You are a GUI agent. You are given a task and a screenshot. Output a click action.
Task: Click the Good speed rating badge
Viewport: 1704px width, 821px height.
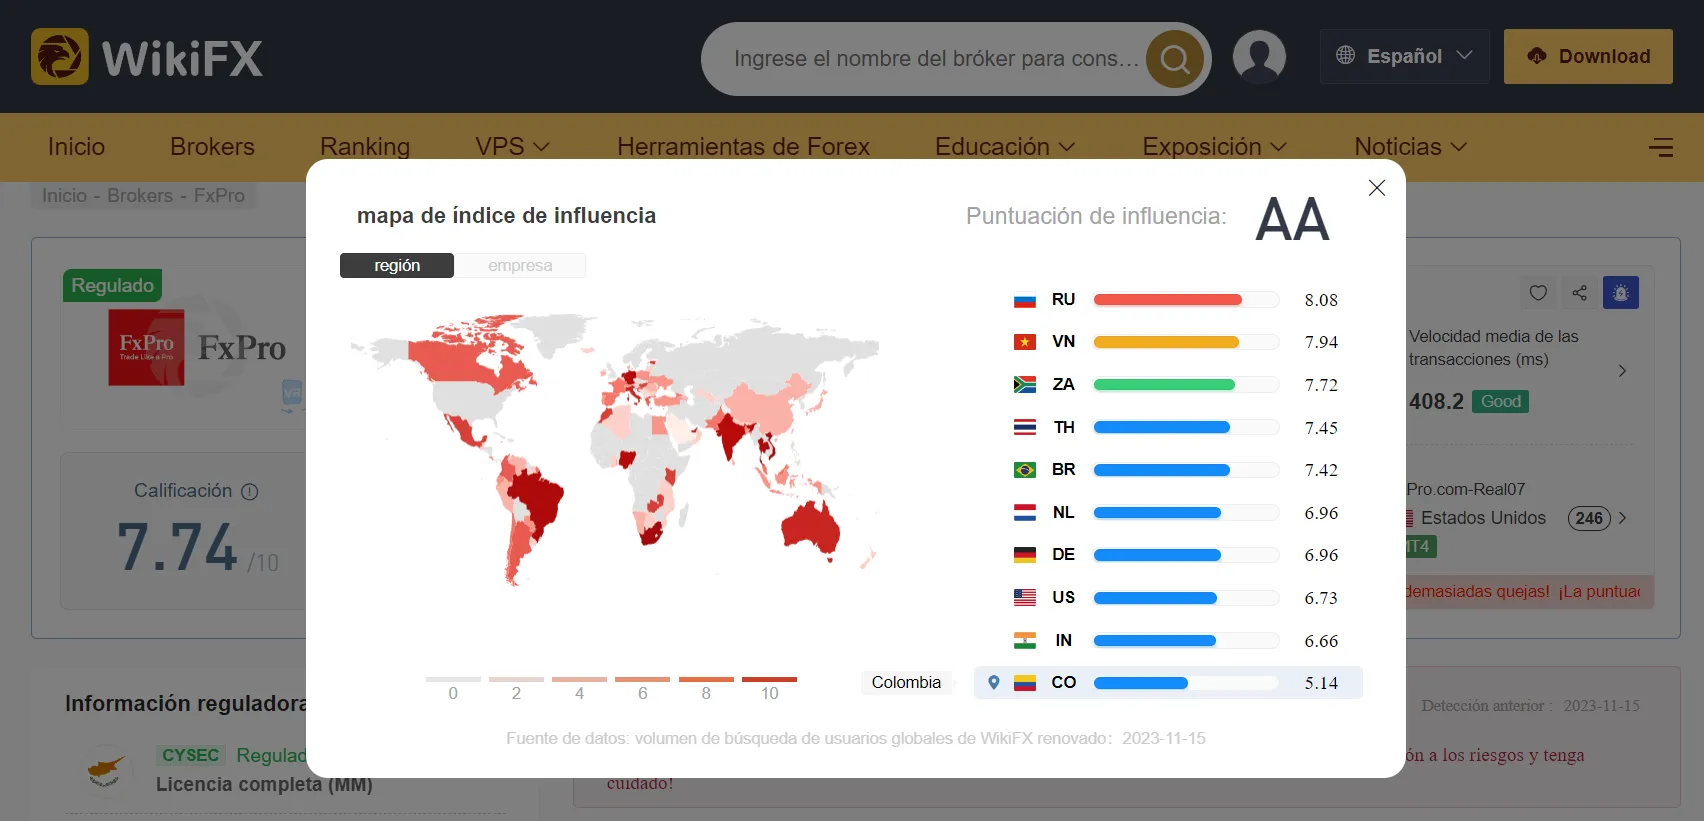pyautogui.click(x=1500, y=402)
